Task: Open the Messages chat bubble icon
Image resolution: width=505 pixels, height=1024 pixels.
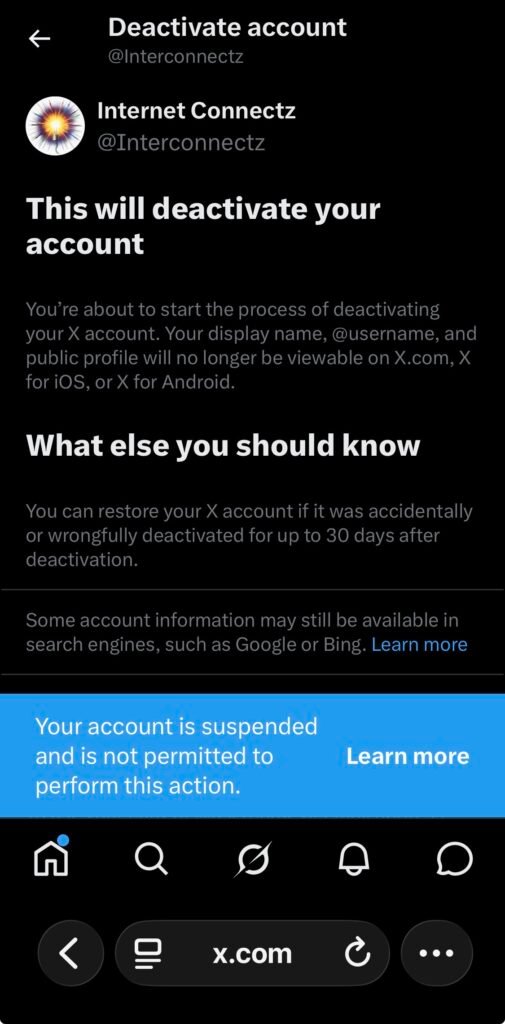Action: pos(454,859)
